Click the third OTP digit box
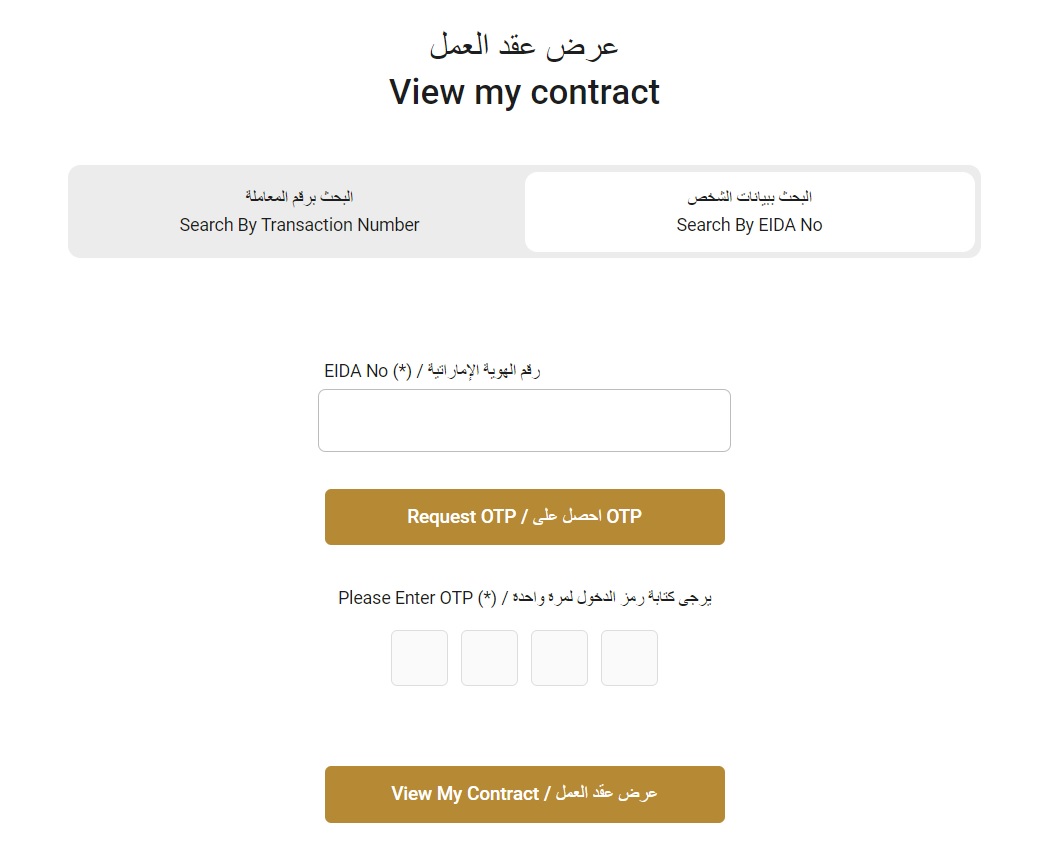Viewport: 1051px width, 849px height. (559, 657)
